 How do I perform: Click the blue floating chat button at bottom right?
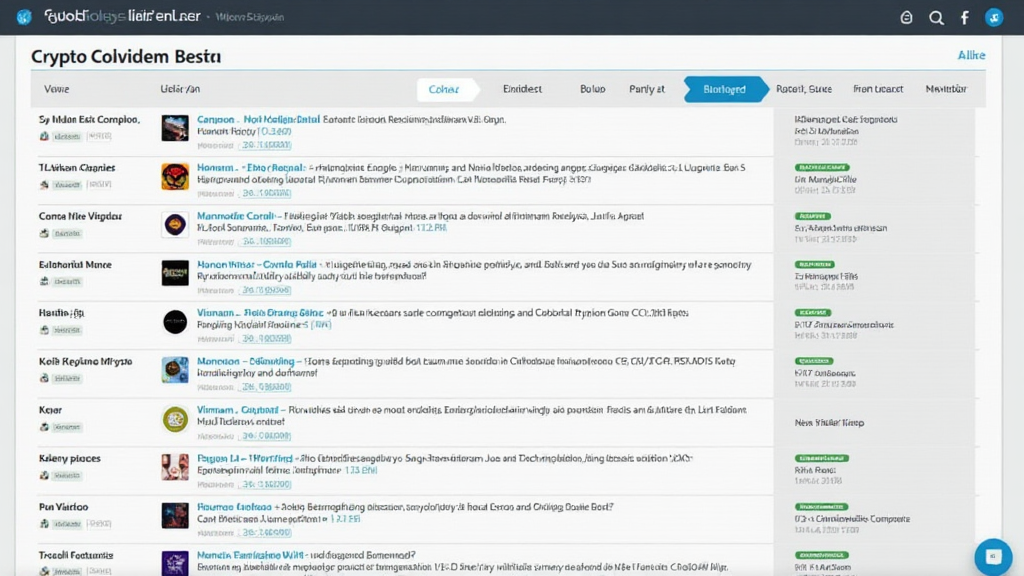click(x=993, y=557)
